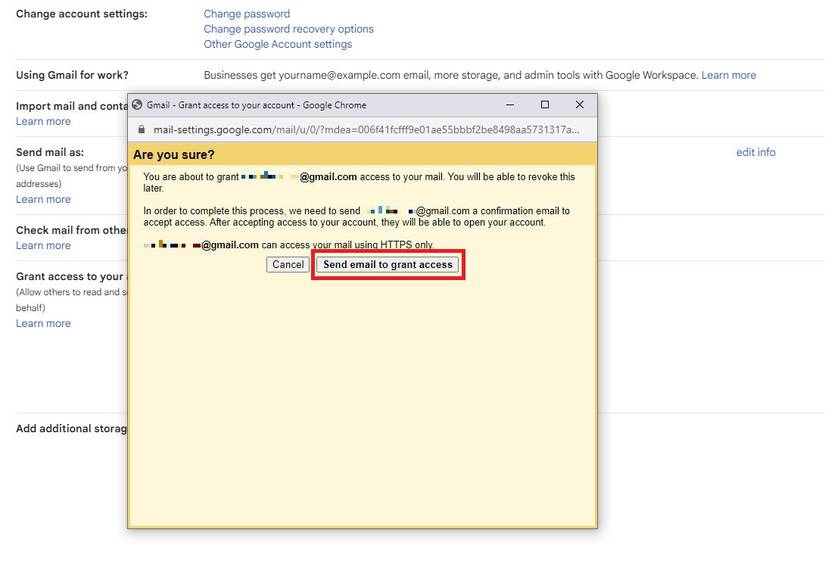
Task: Maximize the Grant access popup window
Action: click(x=545, y=105)
